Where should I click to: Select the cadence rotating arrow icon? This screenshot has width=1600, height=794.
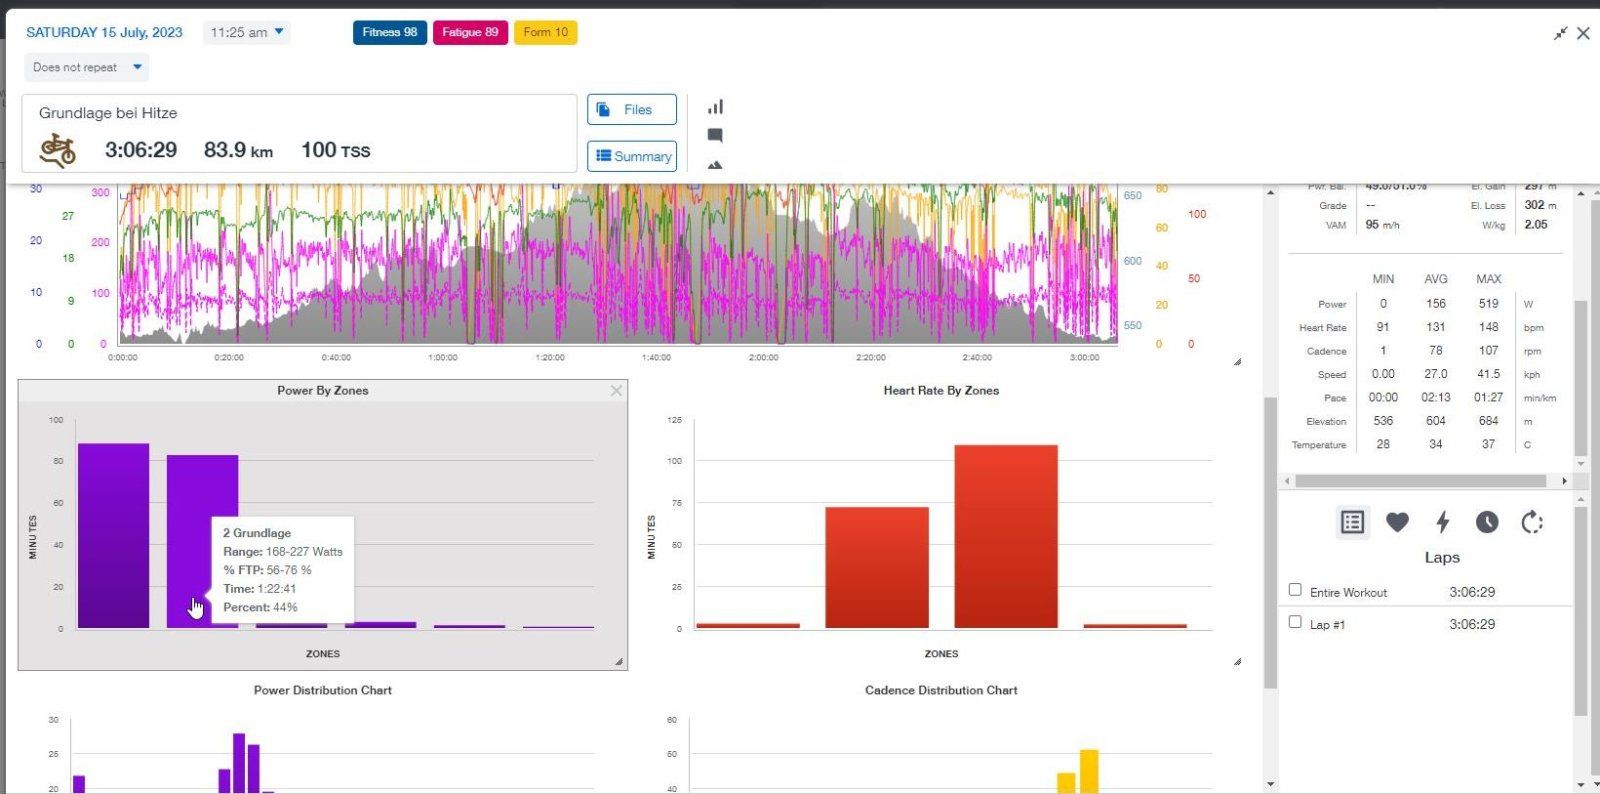click(1532, 522)
